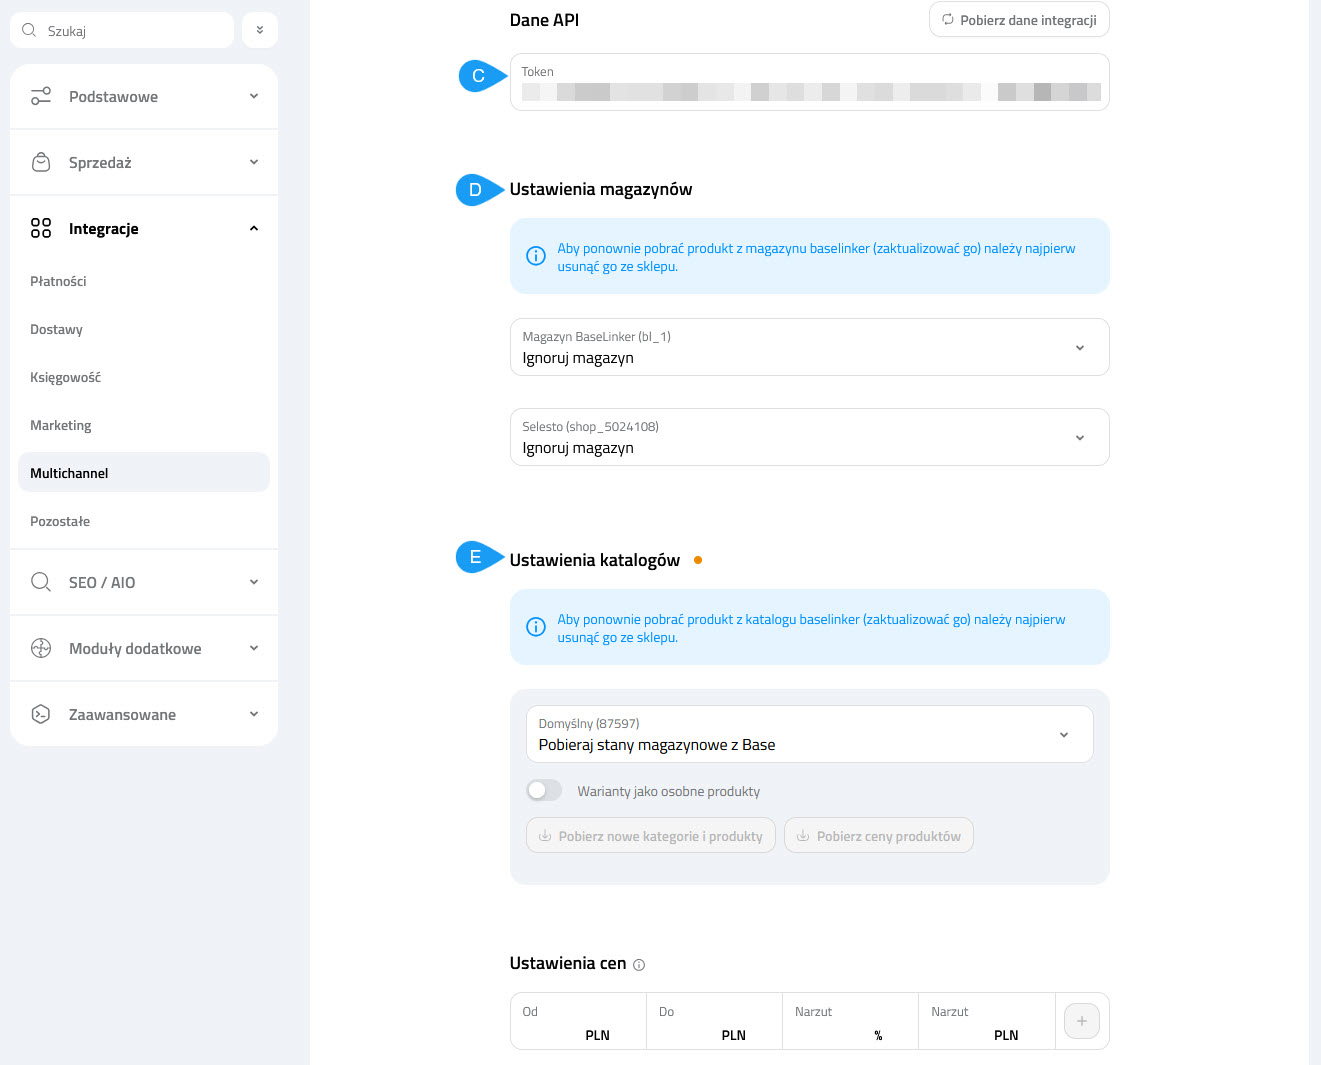Screen dimensions: 1321x1065
Task: Open the Multichannel menu item
Action: click(69, 472)
